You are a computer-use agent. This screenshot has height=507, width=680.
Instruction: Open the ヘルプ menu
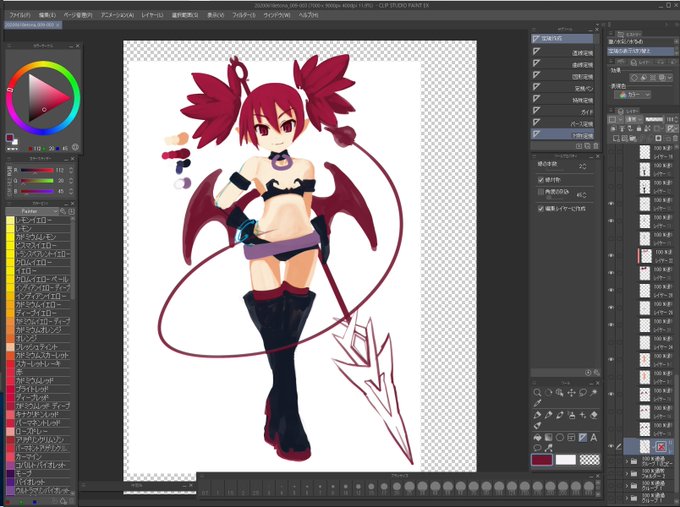point(308,15)
